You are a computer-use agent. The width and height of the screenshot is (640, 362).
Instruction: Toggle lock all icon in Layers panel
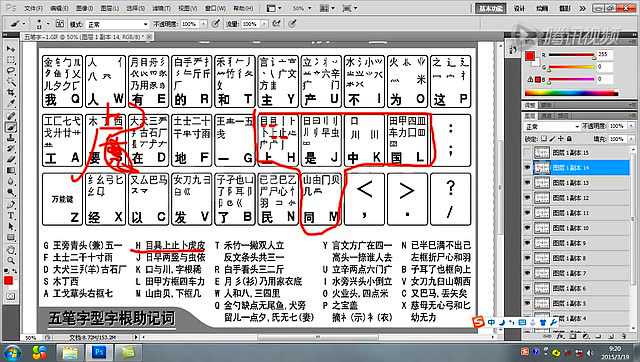[569, 139]
